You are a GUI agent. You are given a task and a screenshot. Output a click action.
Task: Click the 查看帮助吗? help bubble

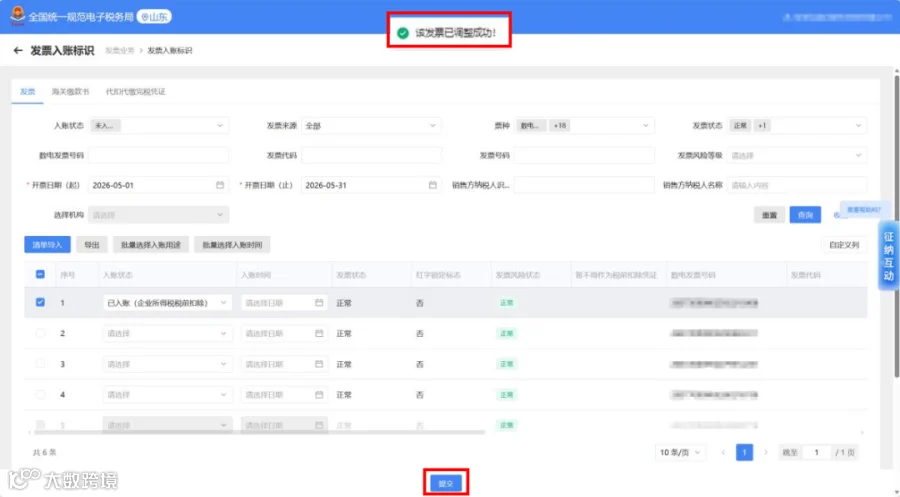pos(864,209)
